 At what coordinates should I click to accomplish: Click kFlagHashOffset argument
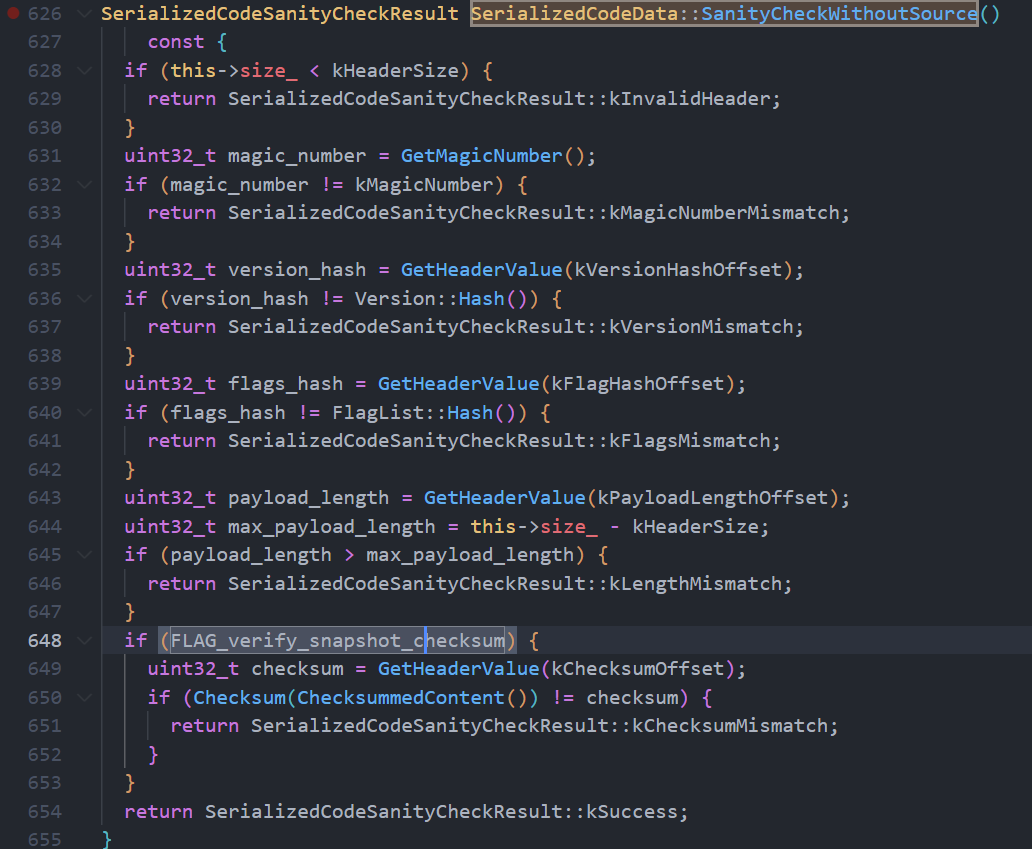coord(638,384)
